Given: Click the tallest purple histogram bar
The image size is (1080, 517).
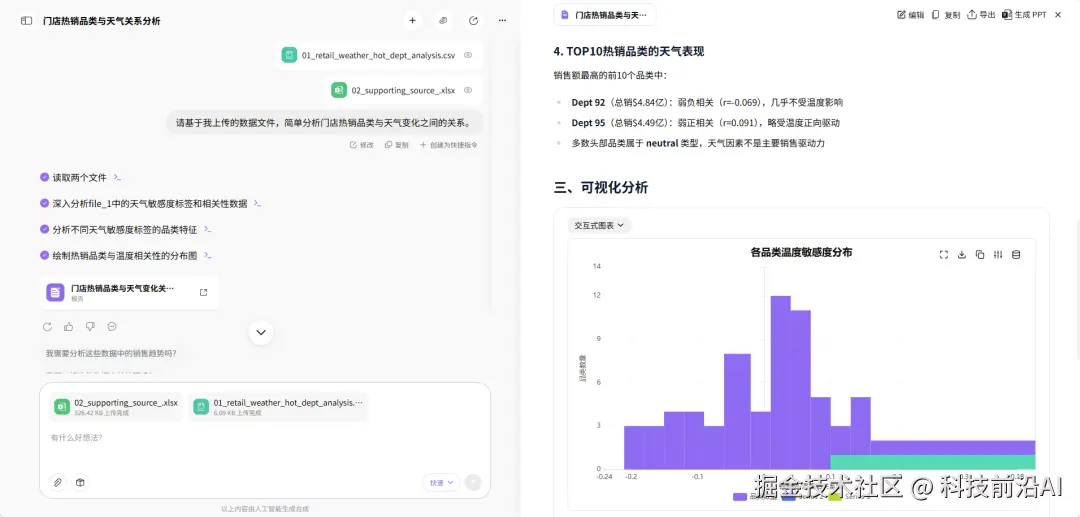Looking at the screenshot, I should [x=780, y=382].
